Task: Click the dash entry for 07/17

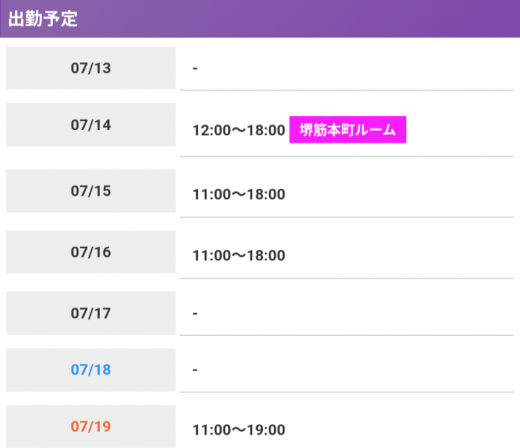Action: 195,314
